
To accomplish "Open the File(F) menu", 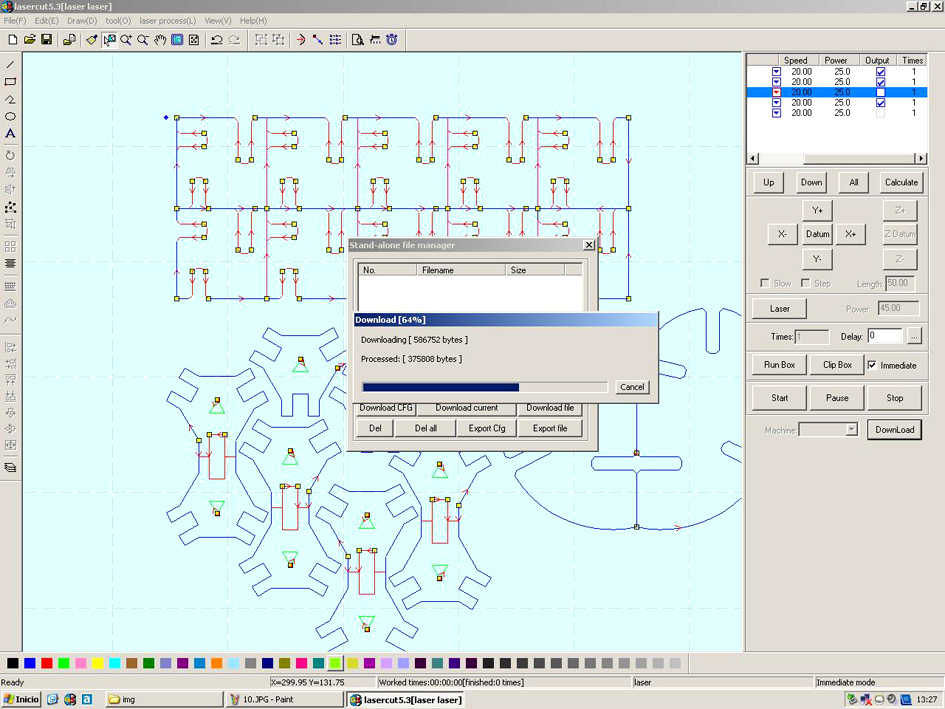I will 15,20.
